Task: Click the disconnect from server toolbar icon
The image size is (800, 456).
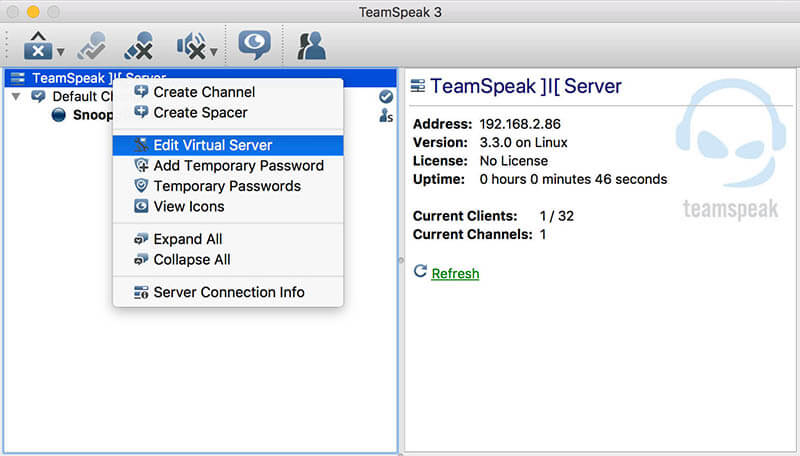Action: point(38,46)
